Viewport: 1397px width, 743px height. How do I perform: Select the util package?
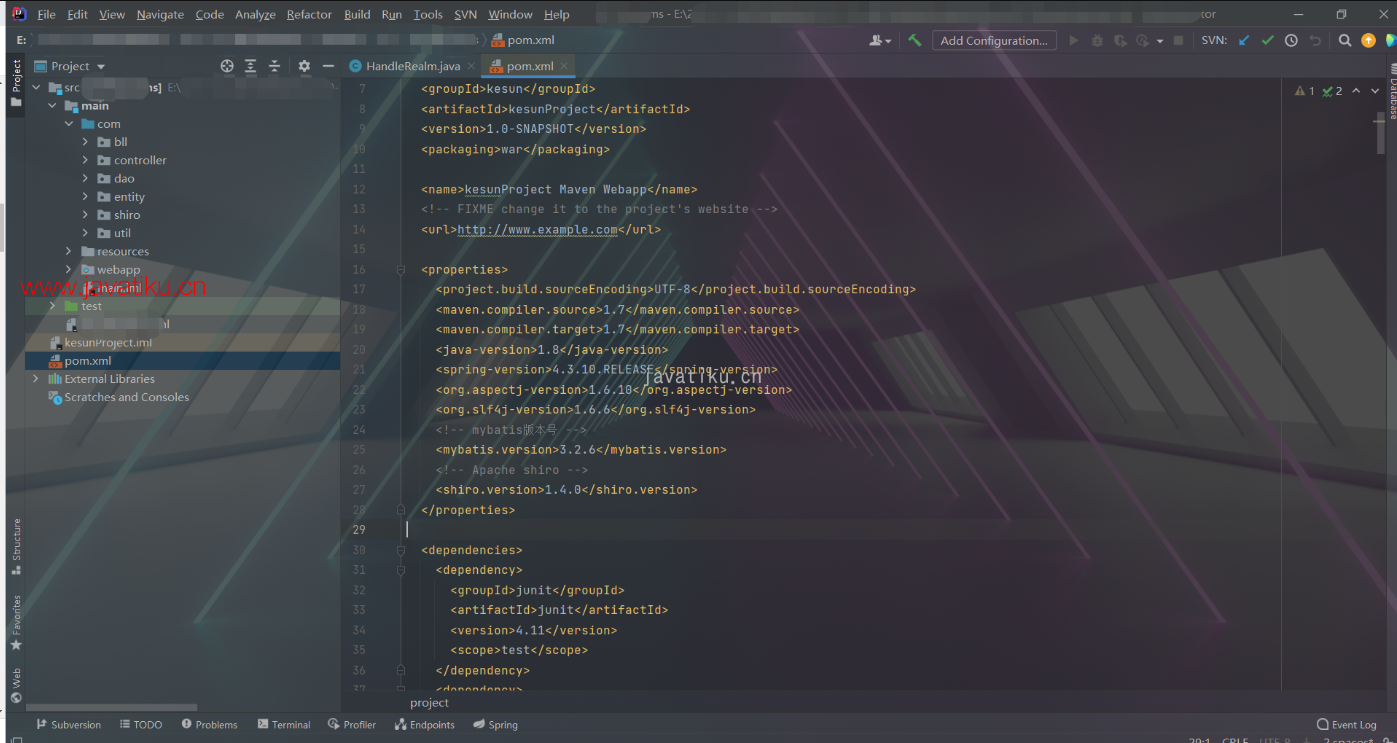click(122, 233)
